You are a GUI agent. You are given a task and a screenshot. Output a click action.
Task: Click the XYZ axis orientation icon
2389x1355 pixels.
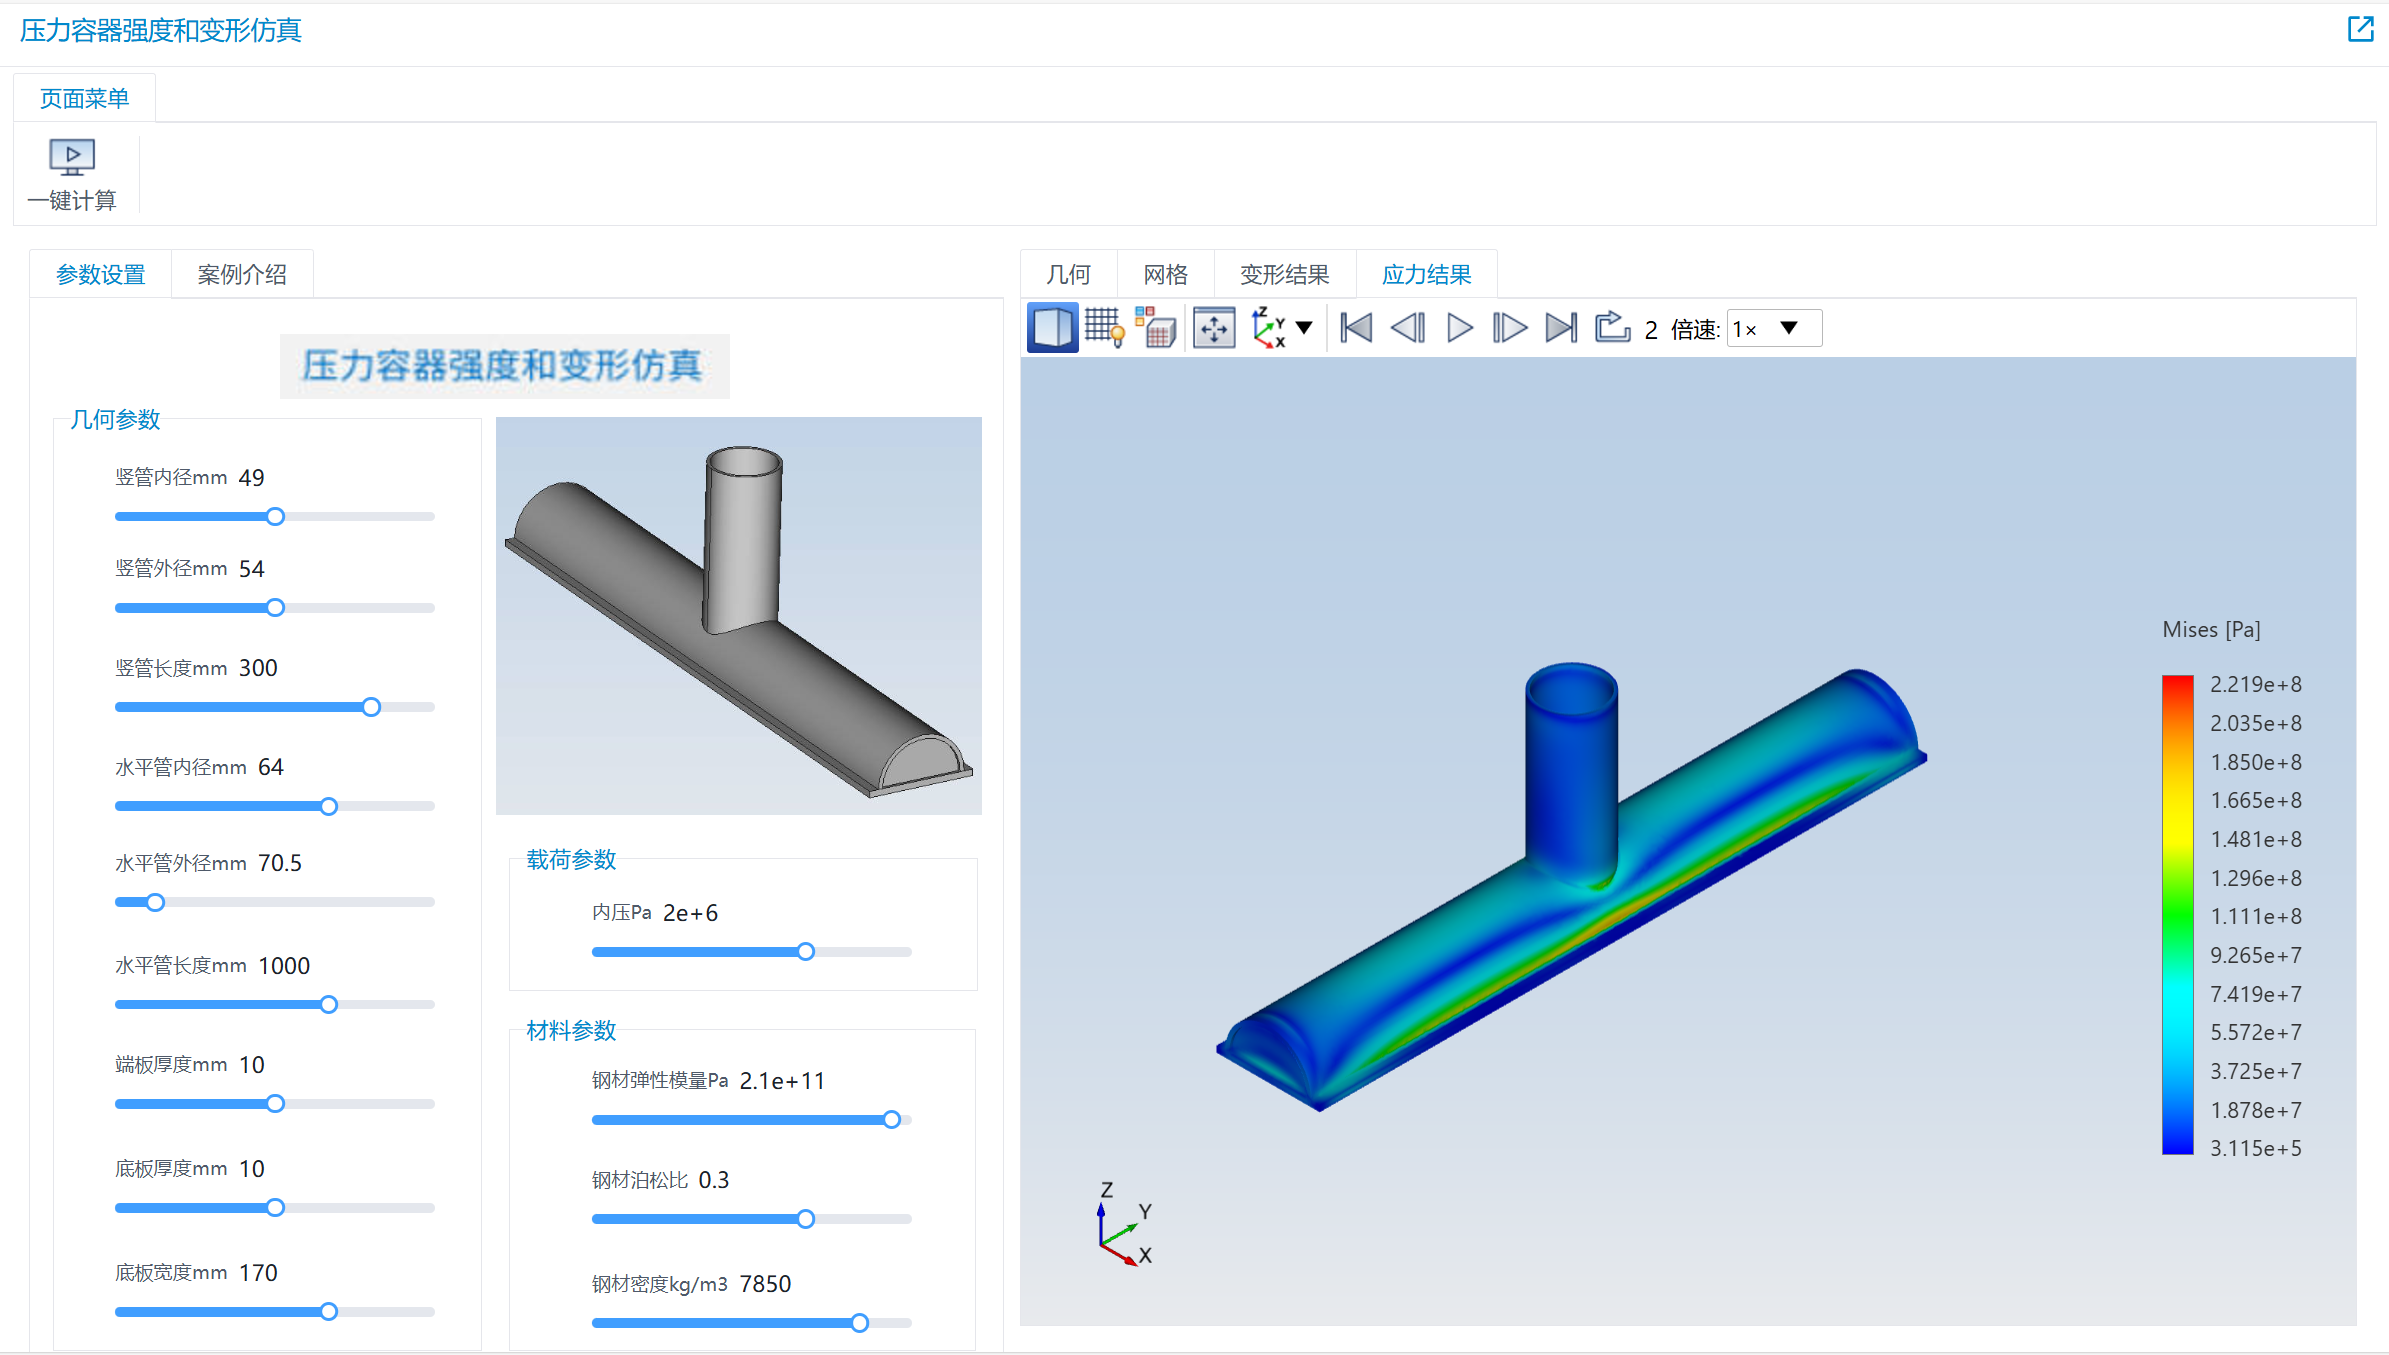1268,328
